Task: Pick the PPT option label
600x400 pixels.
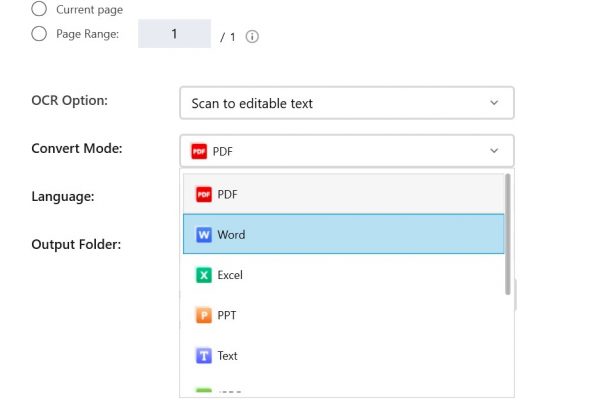Action: 227,315
